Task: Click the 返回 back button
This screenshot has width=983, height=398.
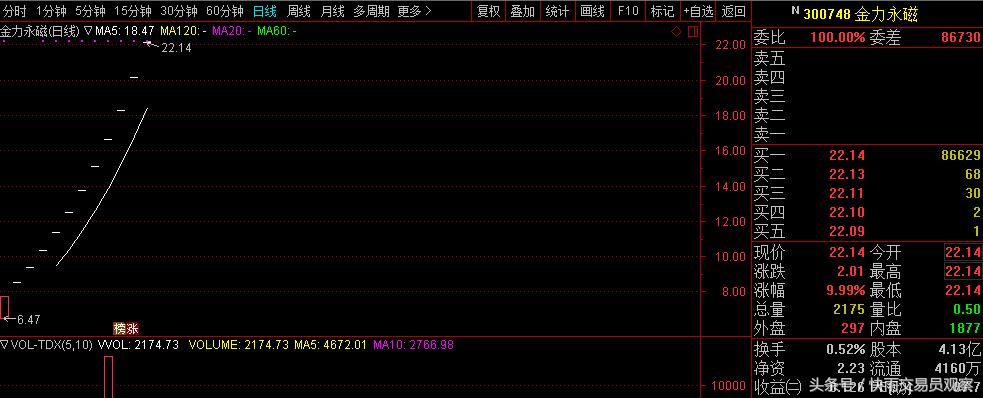Action: (733, 11)
